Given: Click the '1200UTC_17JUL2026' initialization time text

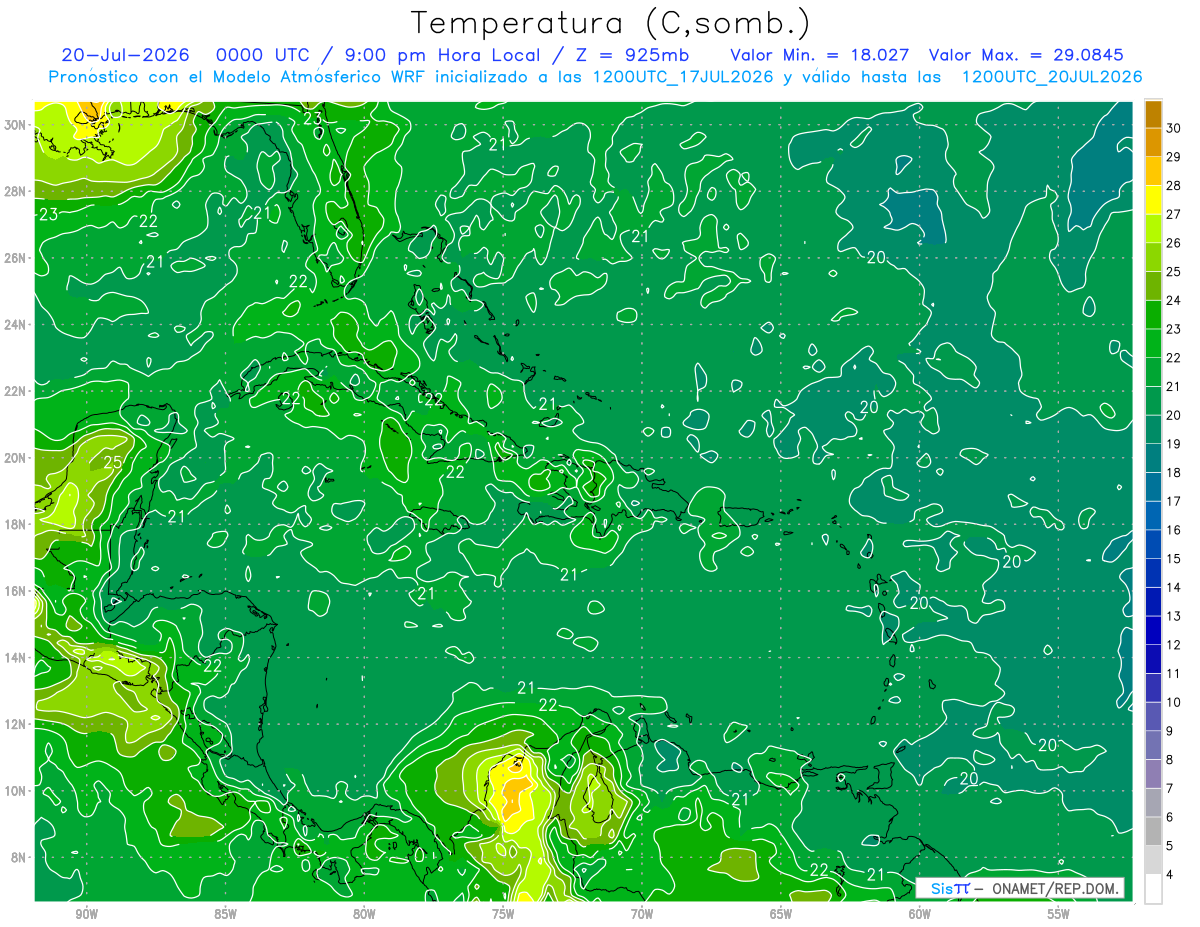Looking at the screenshot, I should 683,77.
